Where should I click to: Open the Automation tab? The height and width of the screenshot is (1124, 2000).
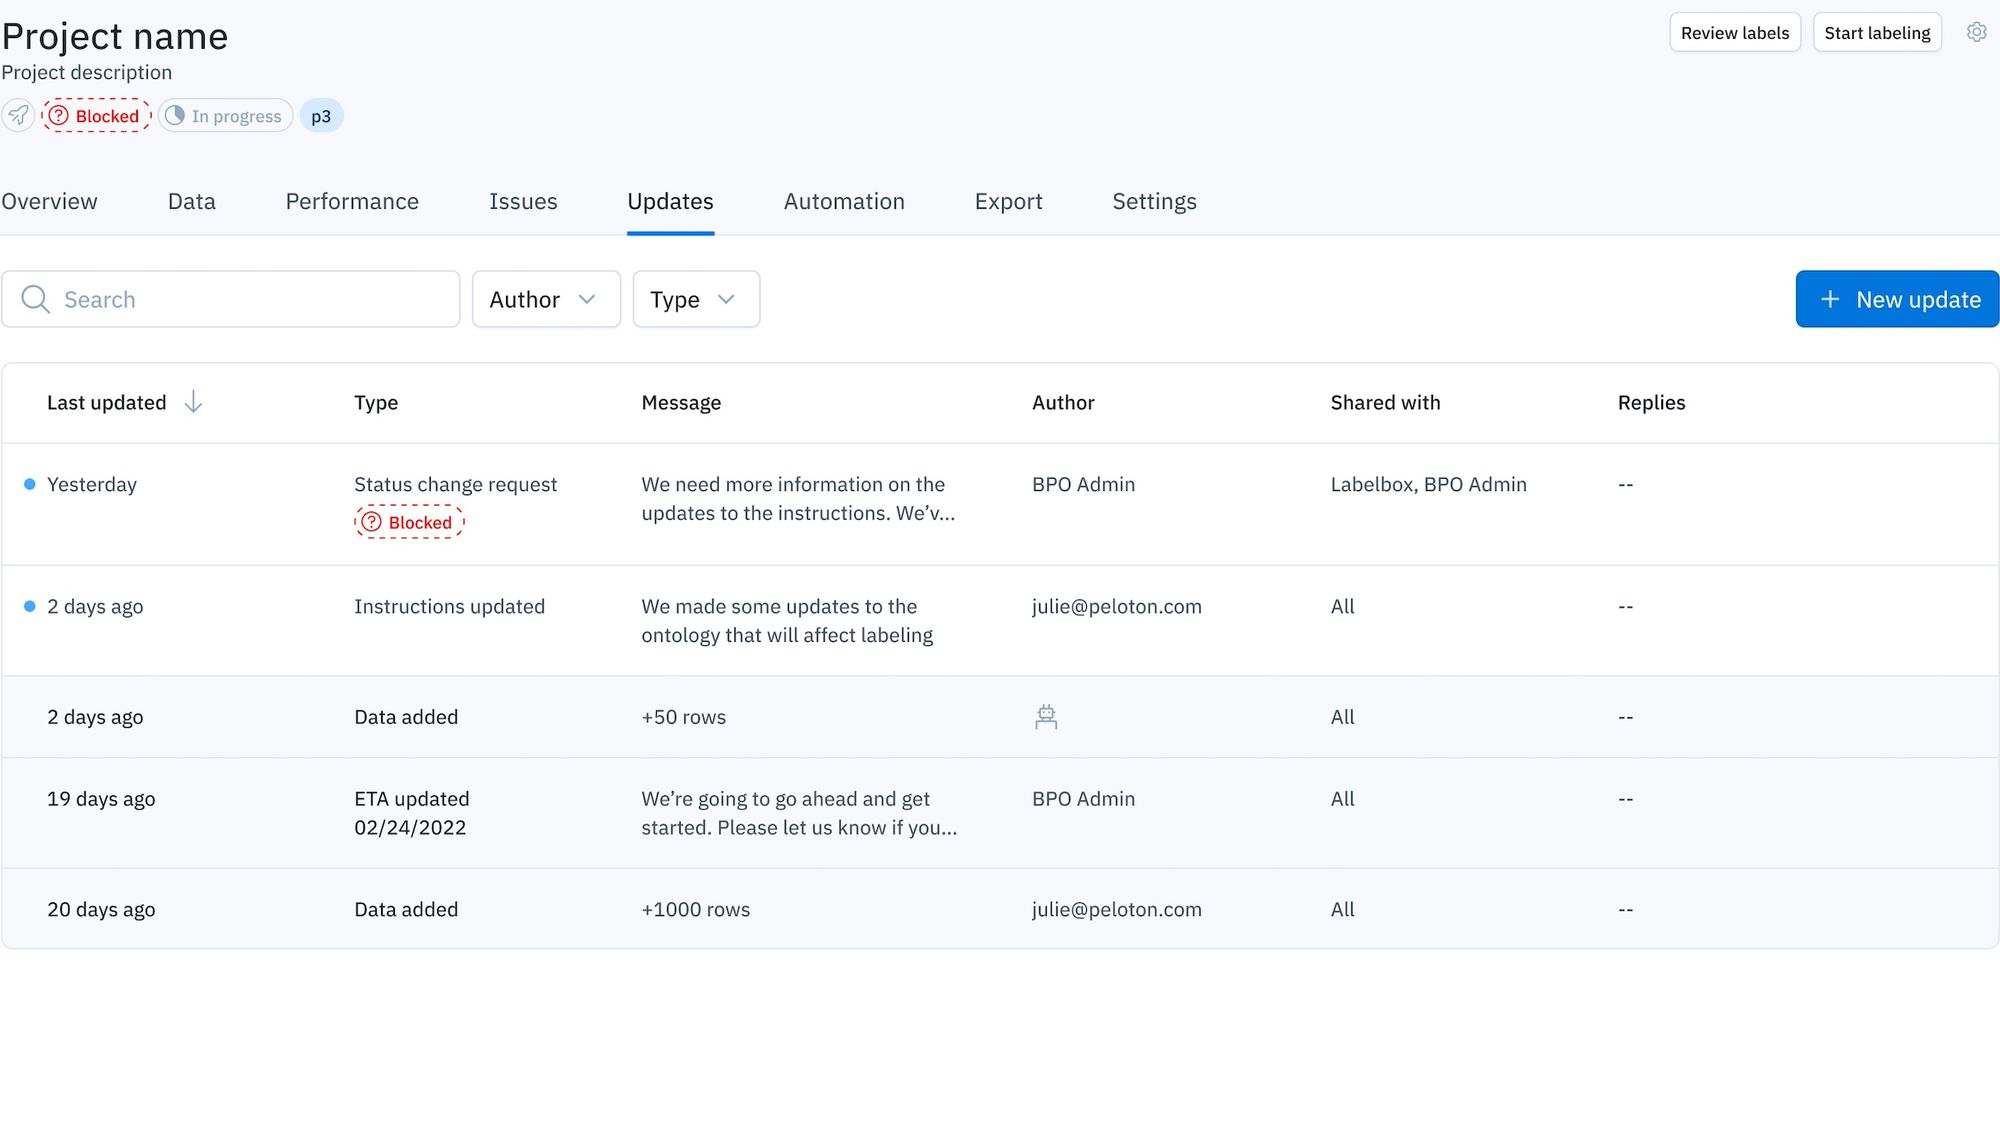click(844, 202)
